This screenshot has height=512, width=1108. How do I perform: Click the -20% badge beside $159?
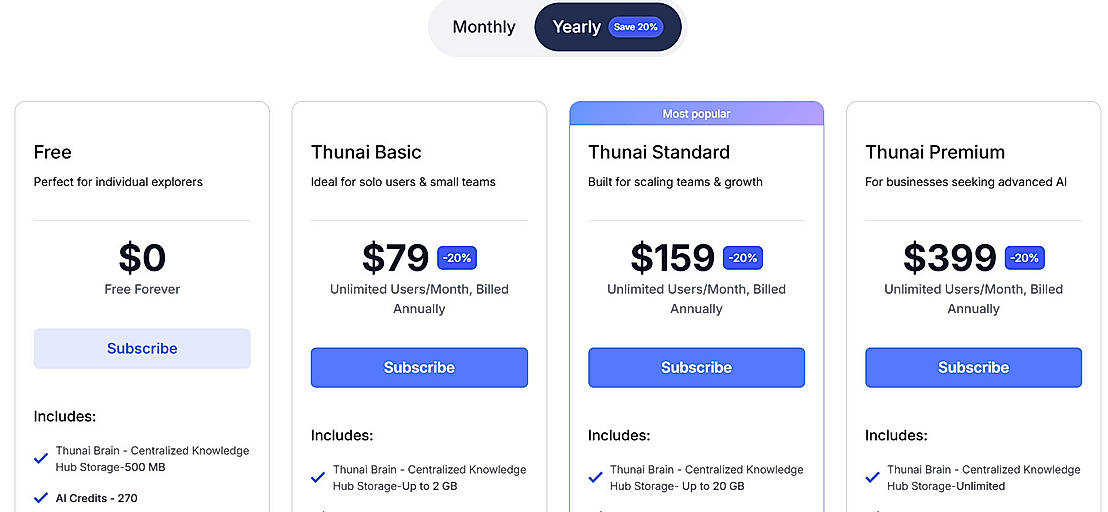(x=743, y=258)
